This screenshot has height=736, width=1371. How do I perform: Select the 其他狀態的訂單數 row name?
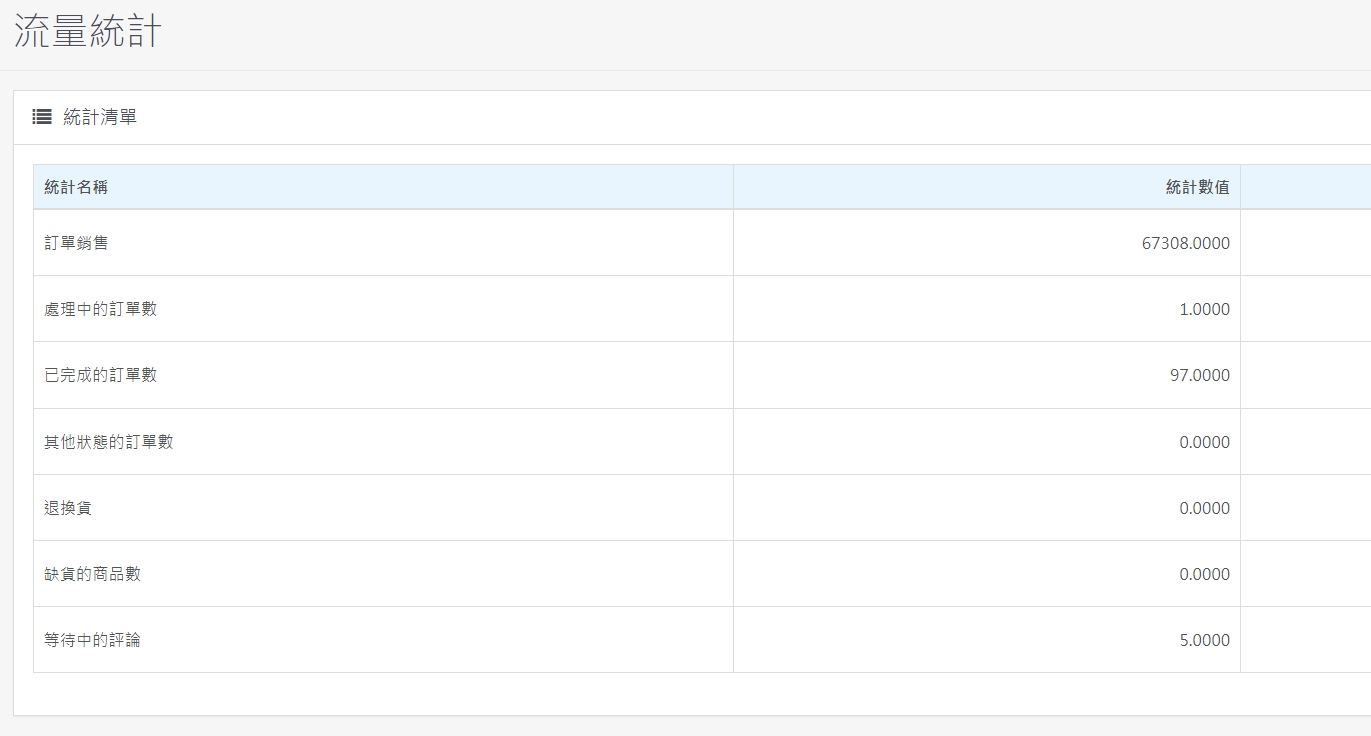[x=108, y=442]
